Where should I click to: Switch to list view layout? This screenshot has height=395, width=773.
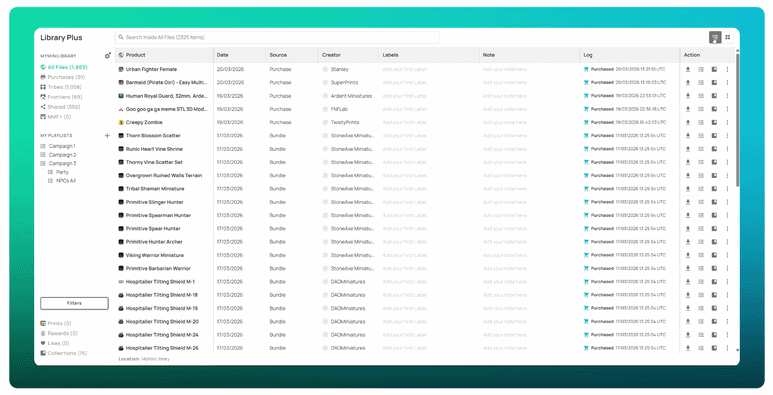[715, 37]
